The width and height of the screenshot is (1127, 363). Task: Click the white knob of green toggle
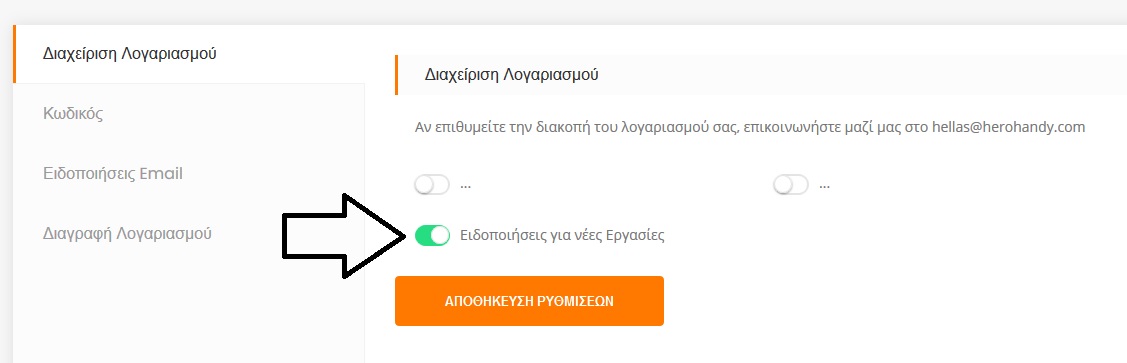tap(440, 235)
